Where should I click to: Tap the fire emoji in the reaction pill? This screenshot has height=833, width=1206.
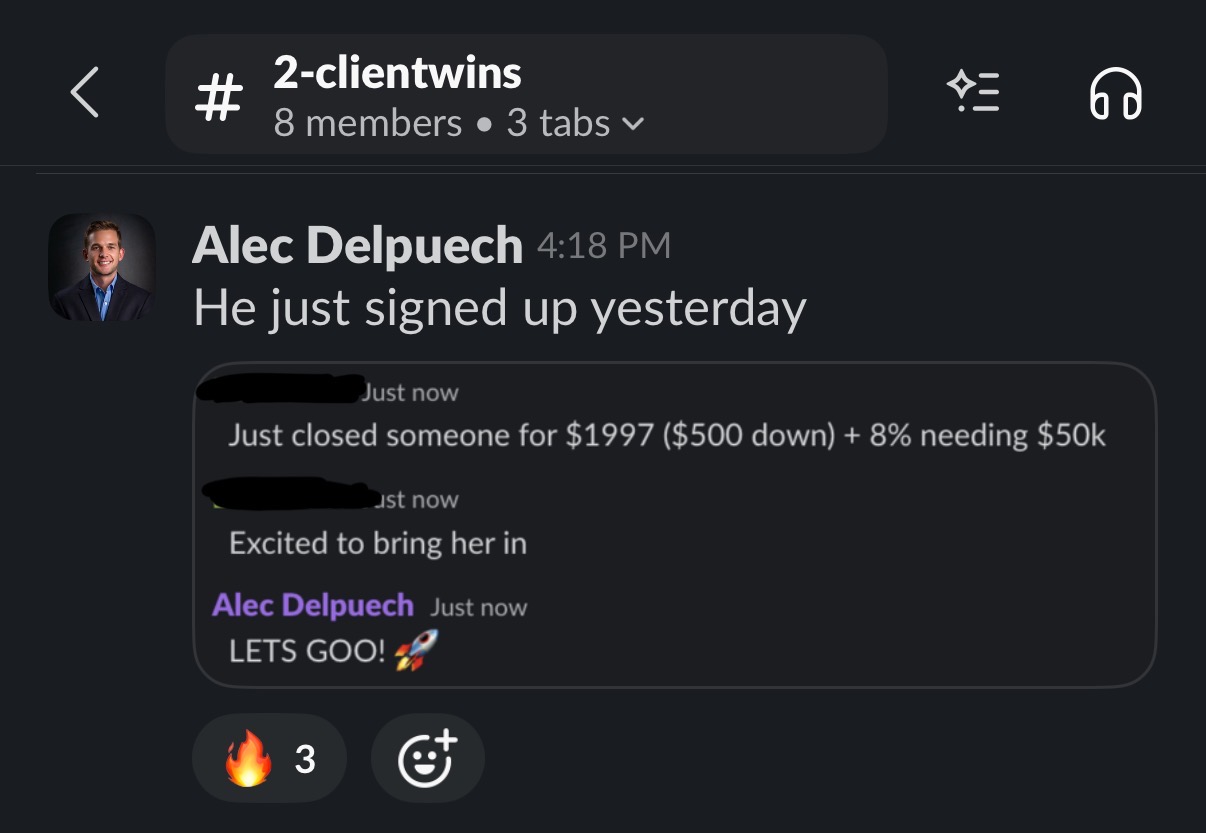(x=246, y=760)
